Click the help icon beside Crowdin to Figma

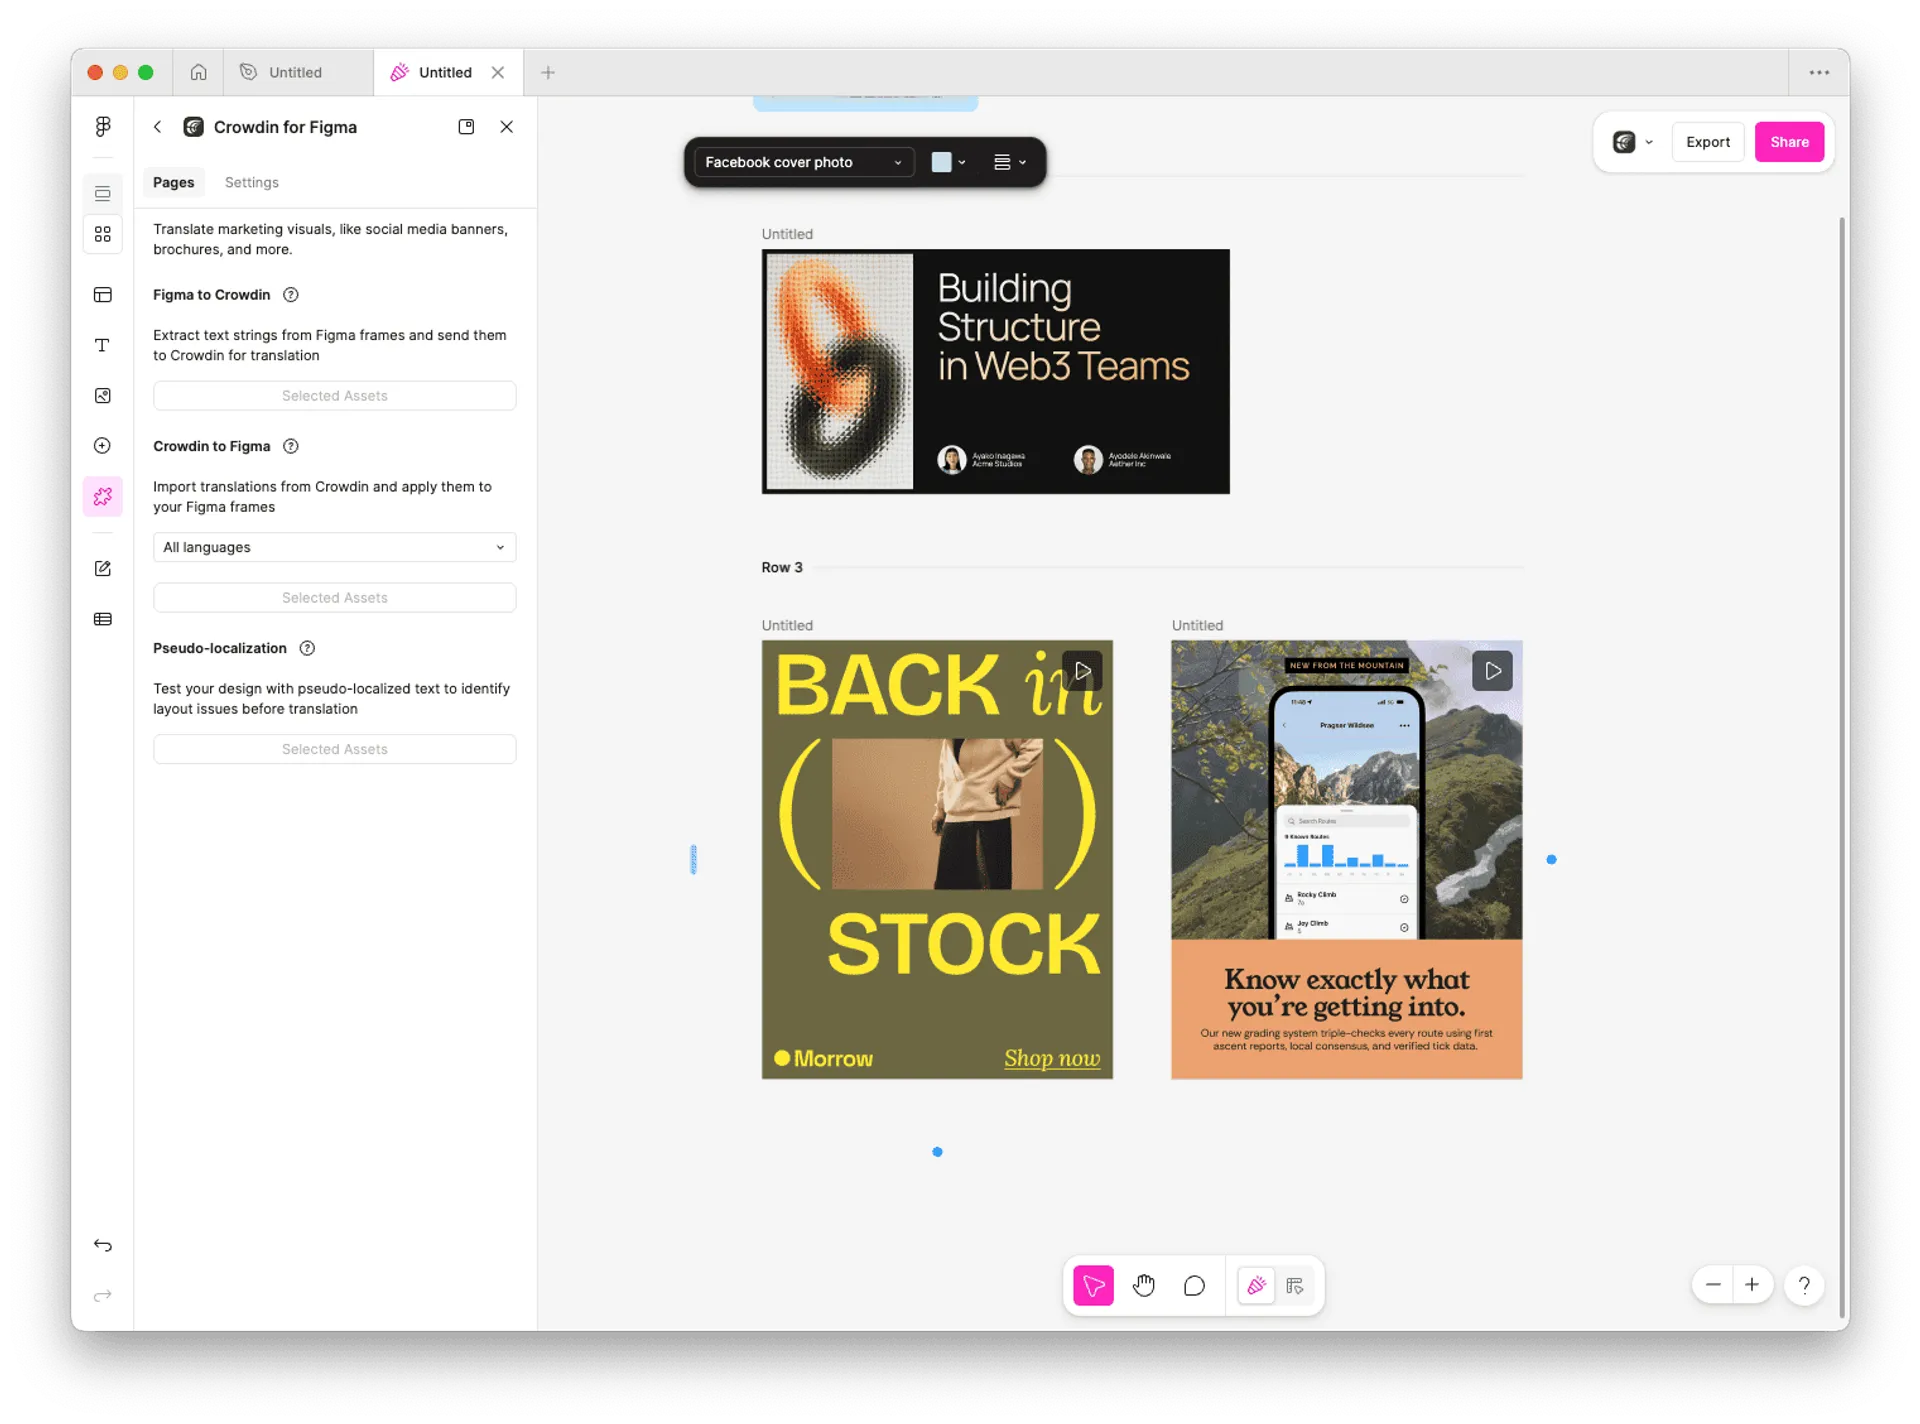click(x=291, y=446)
